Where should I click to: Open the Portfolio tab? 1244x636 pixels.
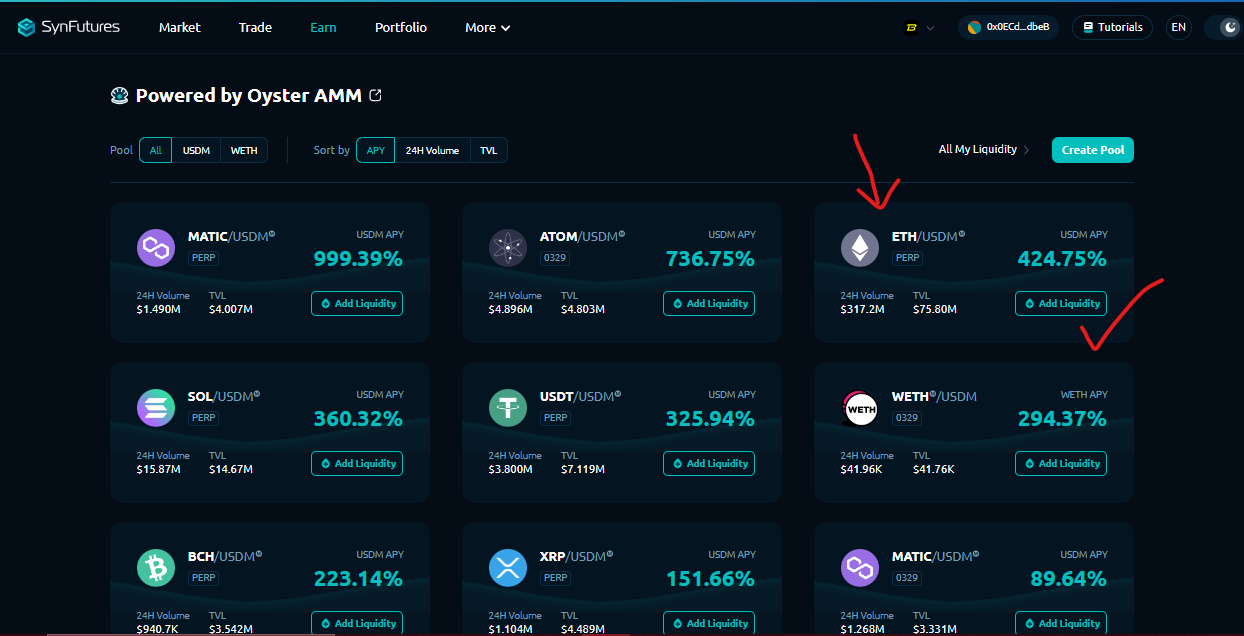click(x=401, y=27)
